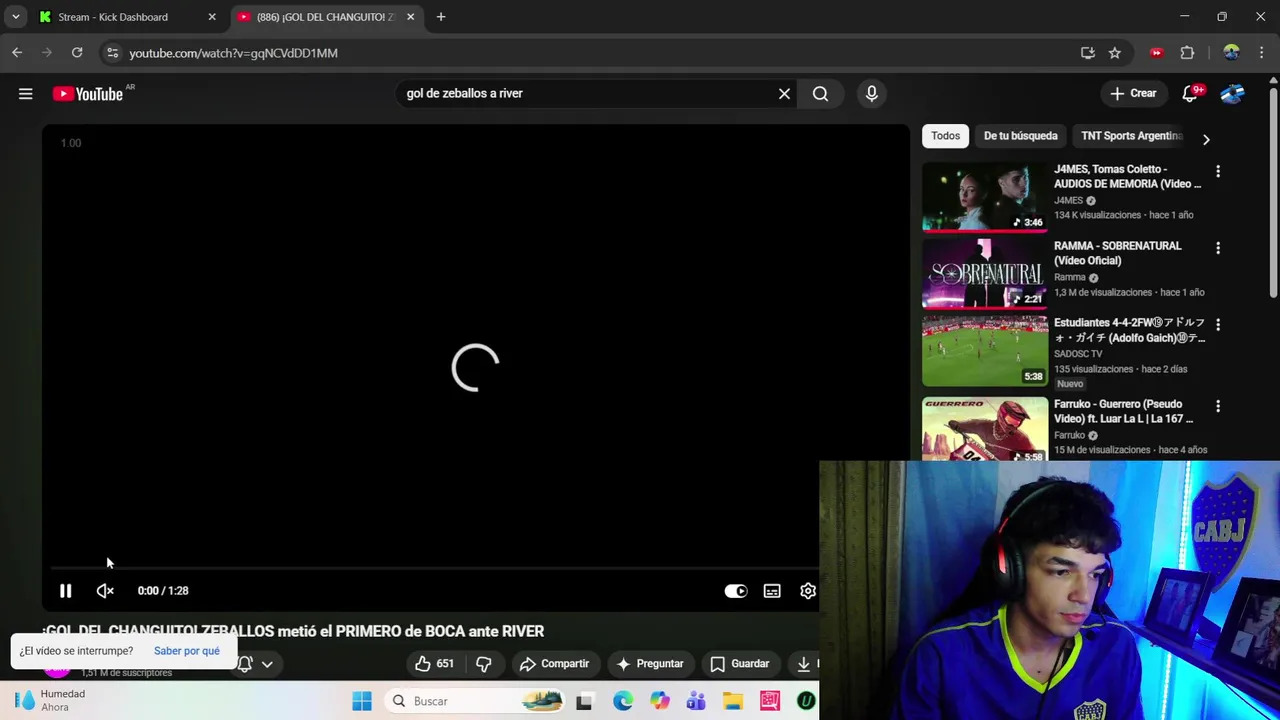1280x720 pixels.
Task: Dislike the video with thumbs down
Action: click(484, 664)
